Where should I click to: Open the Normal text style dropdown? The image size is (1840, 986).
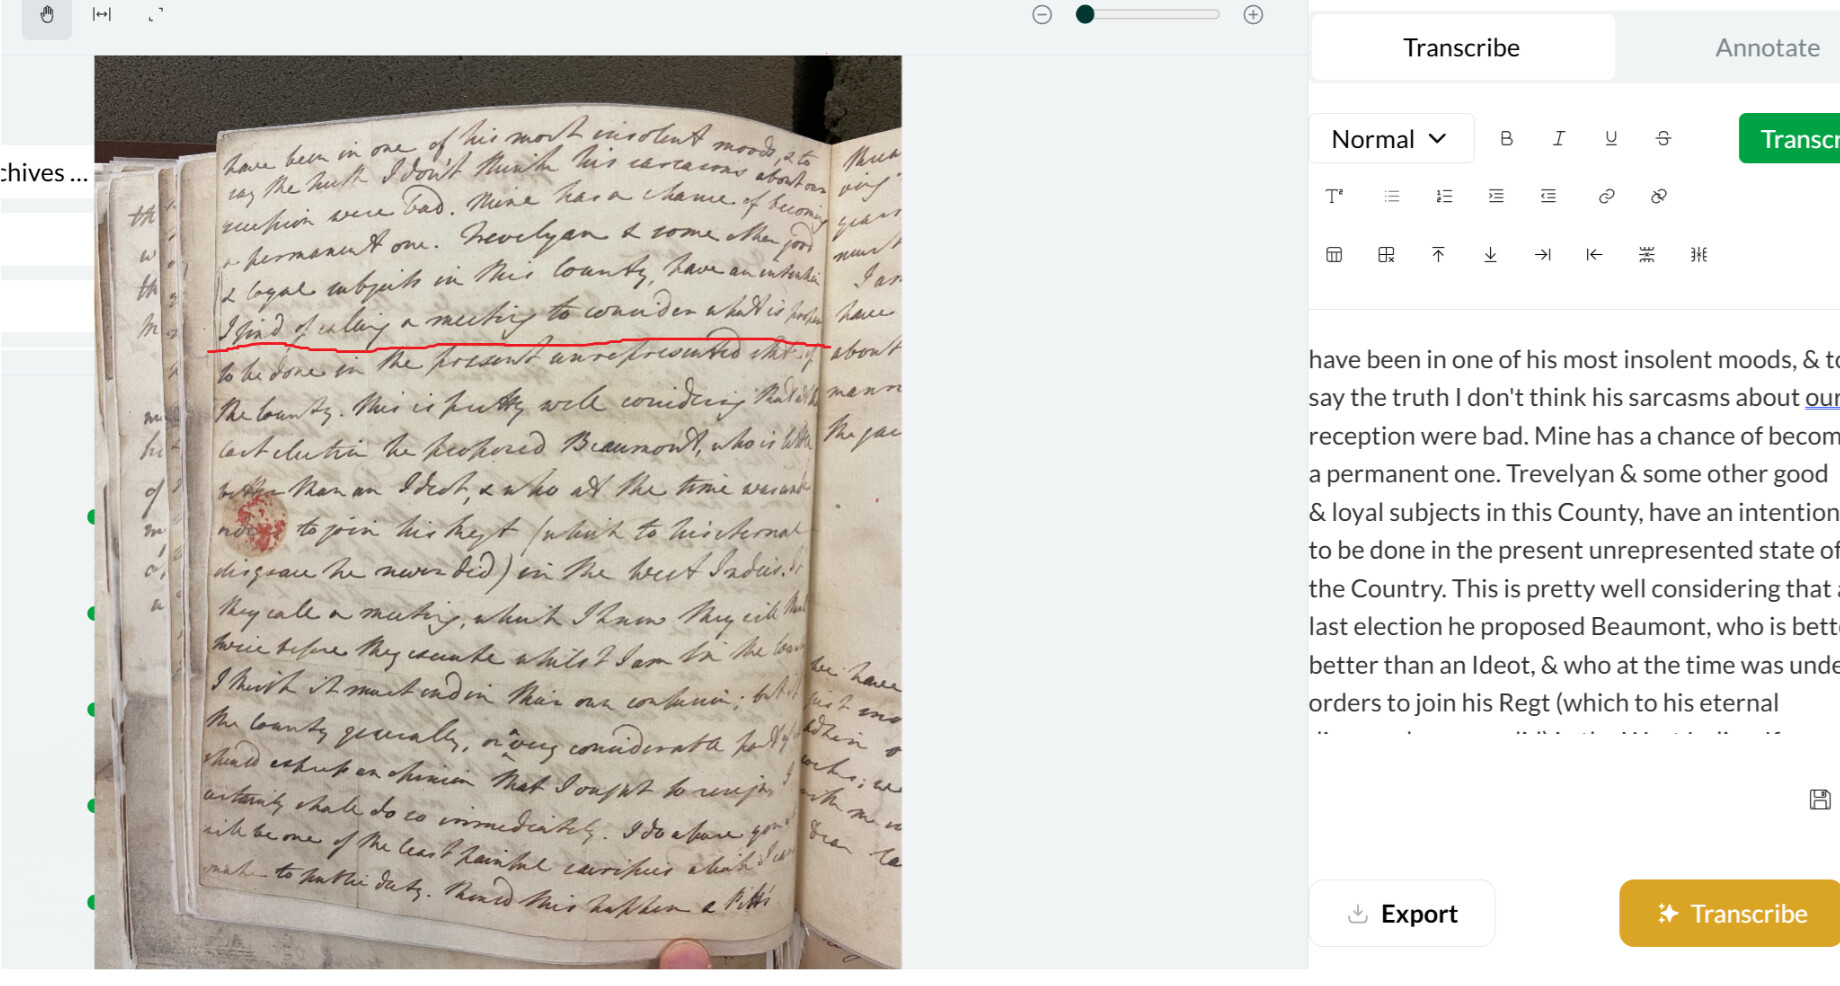pyautogui.click(x=1391, y=139)
